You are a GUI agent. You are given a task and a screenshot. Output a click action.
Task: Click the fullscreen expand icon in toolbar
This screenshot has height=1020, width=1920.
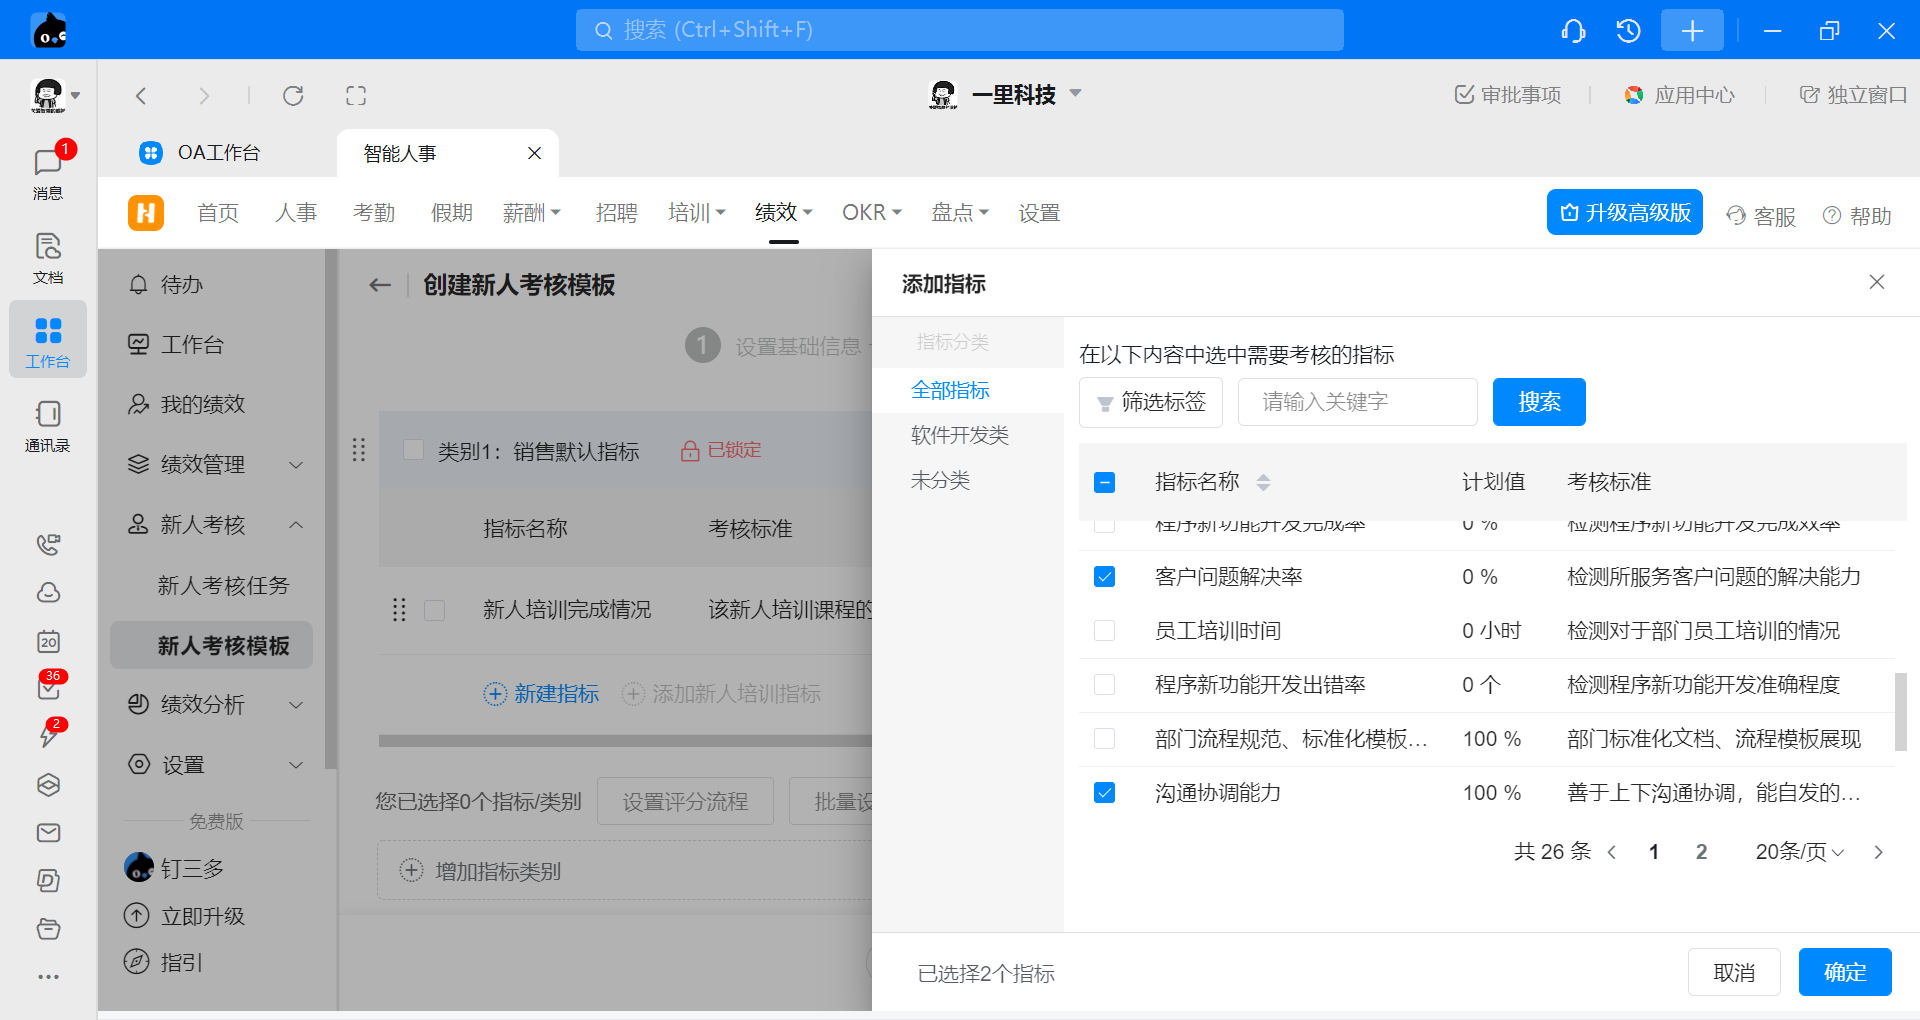tap(356, 96)
